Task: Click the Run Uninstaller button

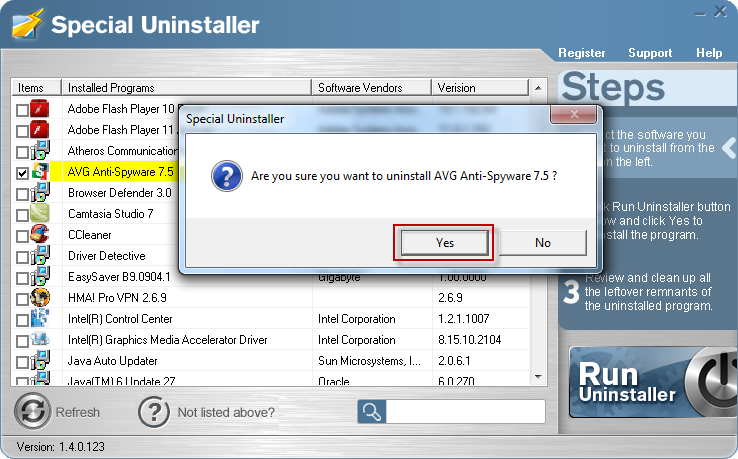Action: click(x=653, y=382)
